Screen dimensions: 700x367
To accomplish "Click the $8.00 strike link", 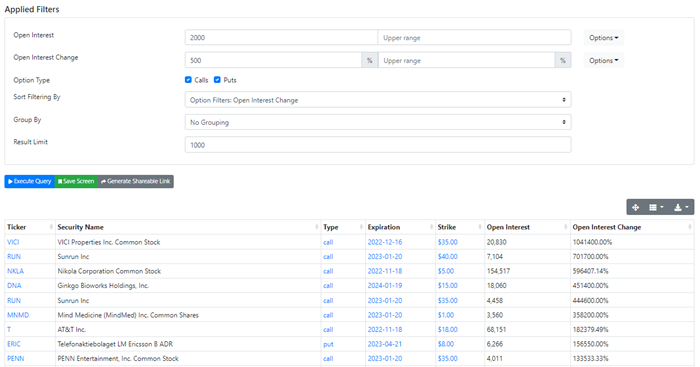I will pos(446,344).
